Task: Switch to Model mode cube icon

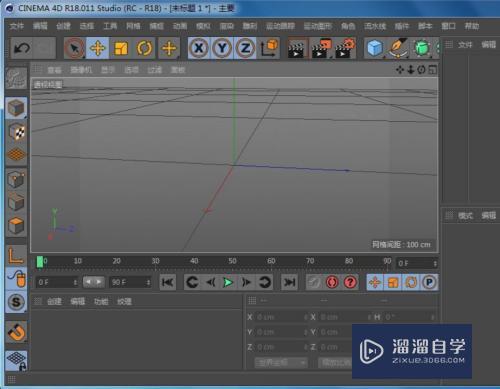Action: [x=16, y=108]
